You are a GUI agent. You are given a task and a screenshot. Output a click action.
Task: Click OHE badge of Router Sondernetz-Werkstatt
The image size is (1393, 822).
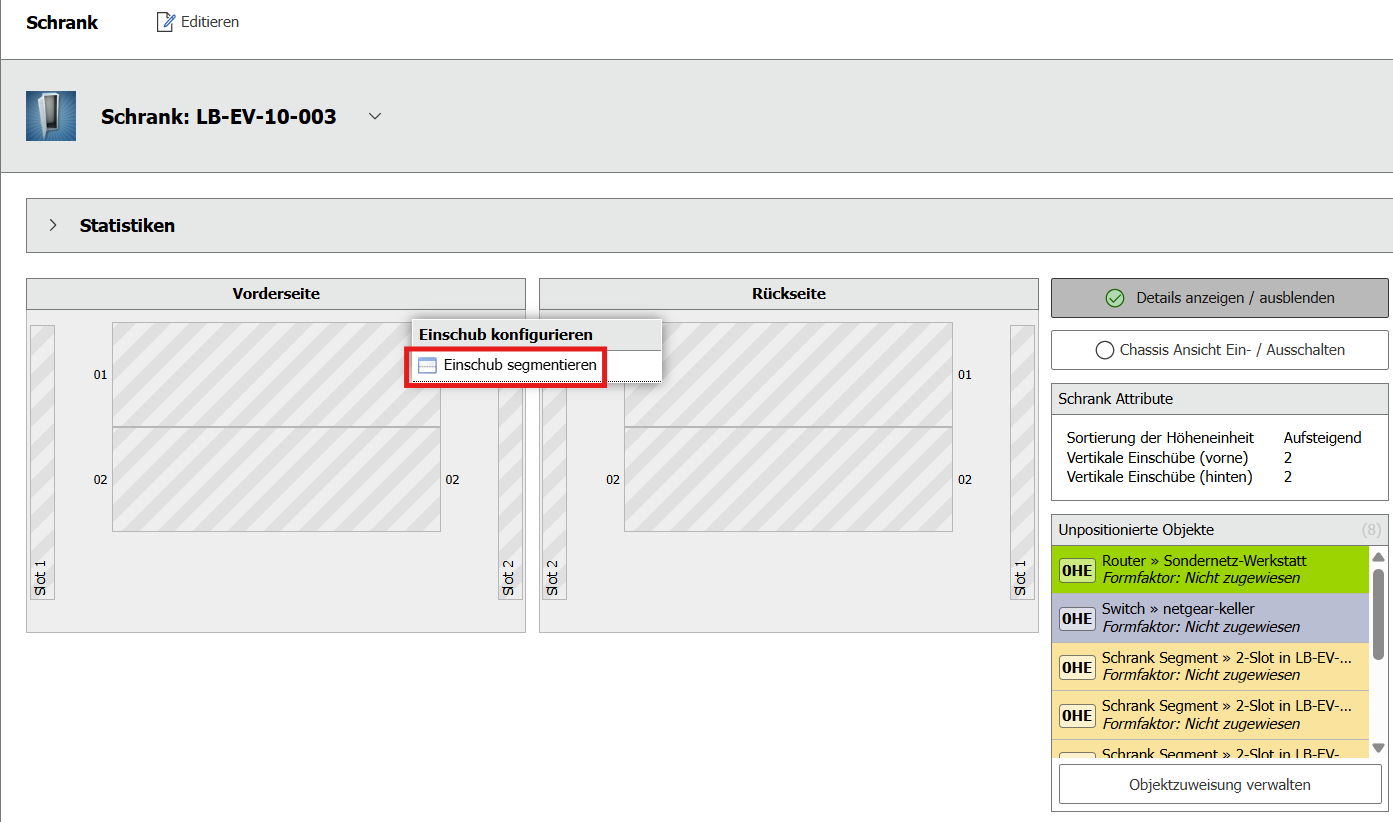point(1077,570)
